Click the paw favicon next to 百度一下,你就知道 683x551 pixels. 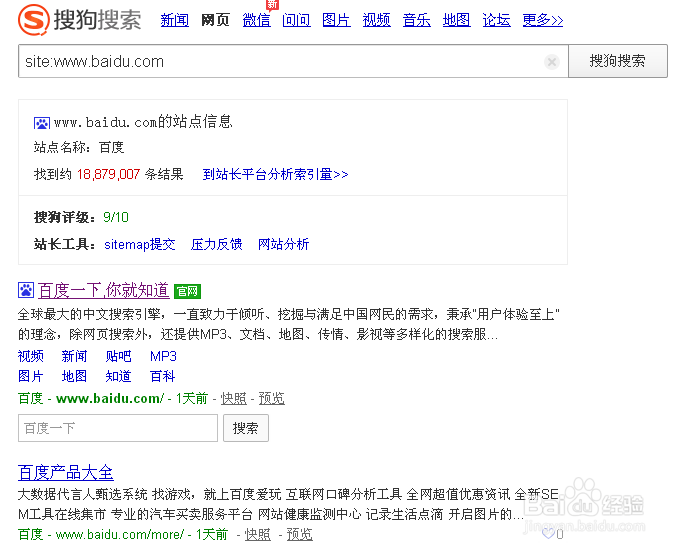[26, 290]
